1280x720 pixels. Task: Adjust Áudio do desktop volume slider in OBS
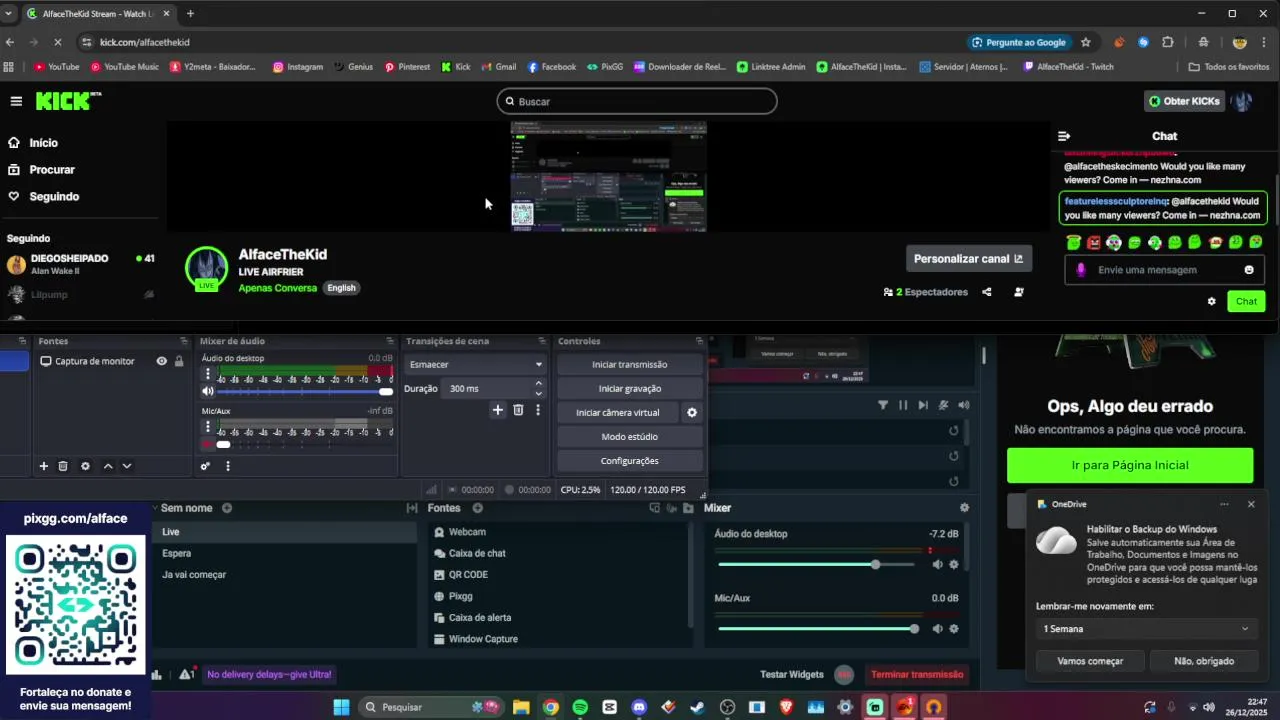click(303, 391)
